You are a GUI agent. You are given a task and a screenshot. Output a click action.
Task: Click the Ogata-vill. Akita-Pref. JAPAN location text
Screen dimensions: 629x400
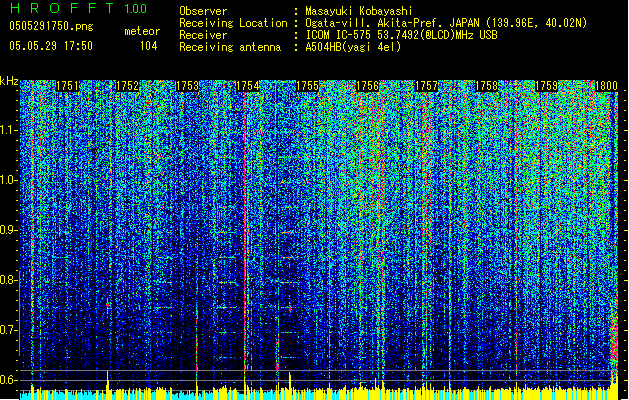click(x=446, y=23)
